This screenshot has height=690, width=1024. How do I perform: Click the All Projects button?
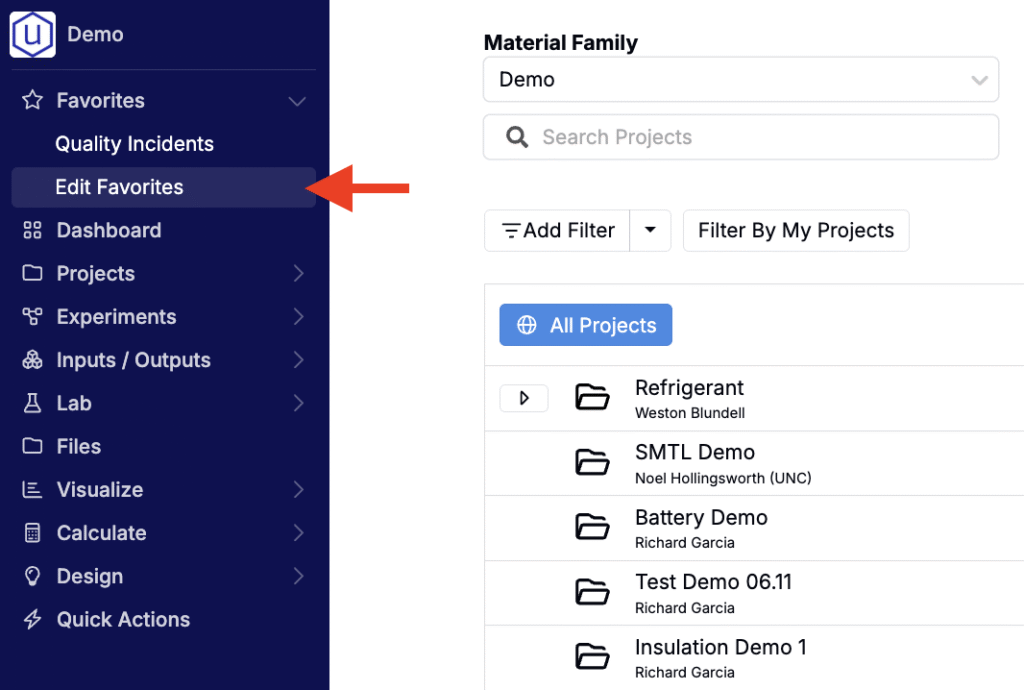[x=586, y=325]
